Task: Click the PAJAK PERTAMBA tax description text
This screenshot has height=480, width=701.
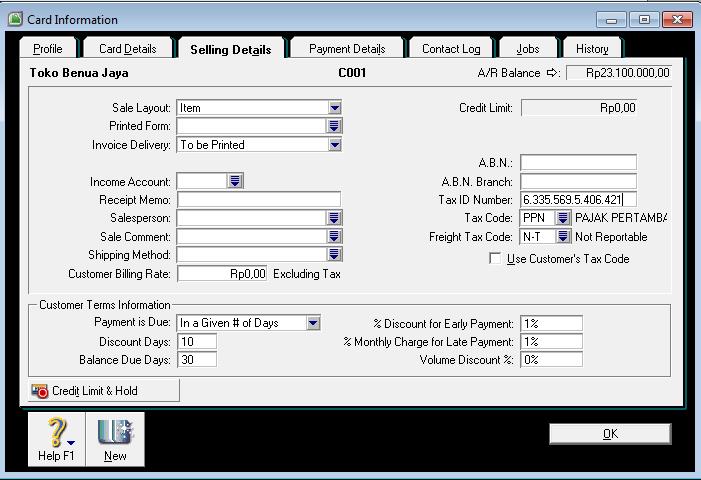Action: [621, 218]
